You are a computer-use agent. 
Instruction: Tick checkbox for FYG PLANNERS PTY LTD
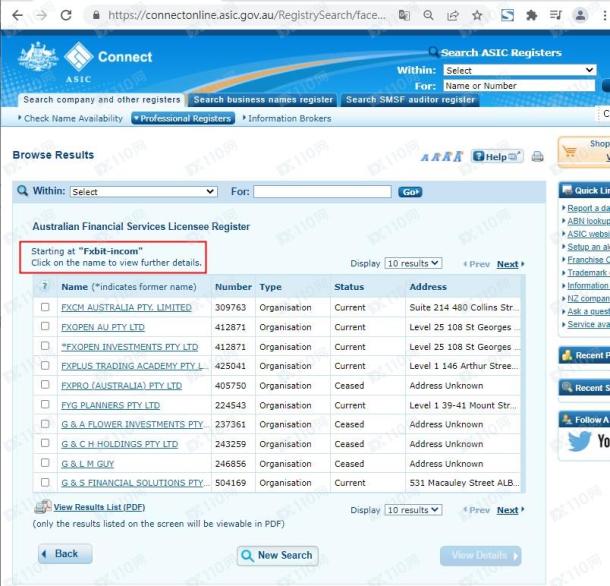click(45, 404)
